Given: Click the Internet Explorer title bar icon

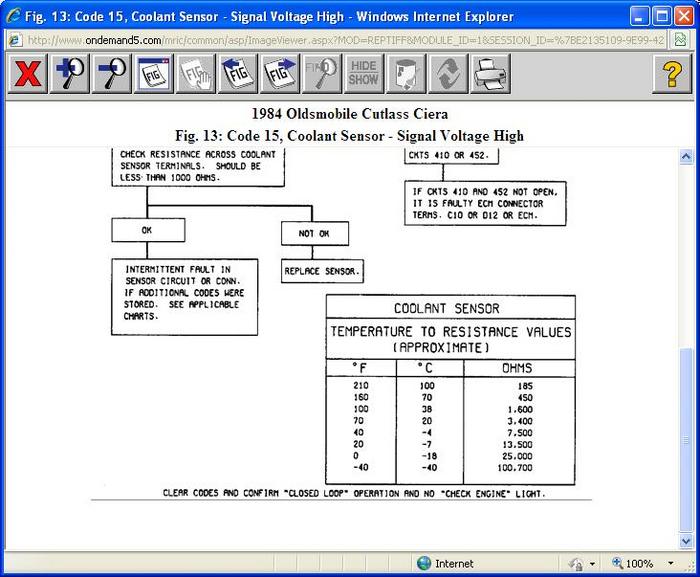Looking at the screenshot, I should point(13,16).
